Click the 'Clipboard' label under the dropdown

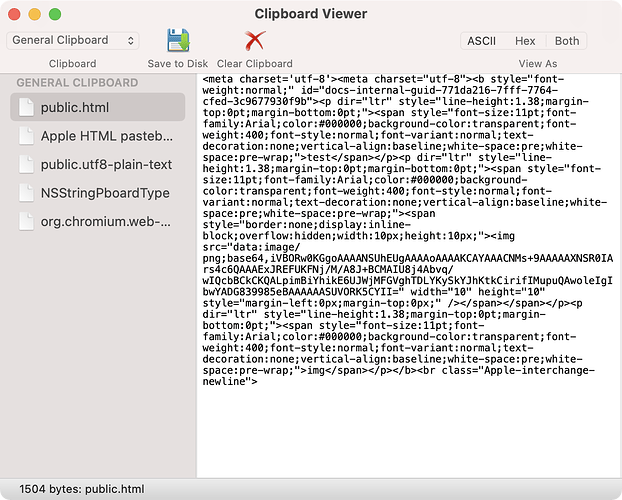click(73, 63)
